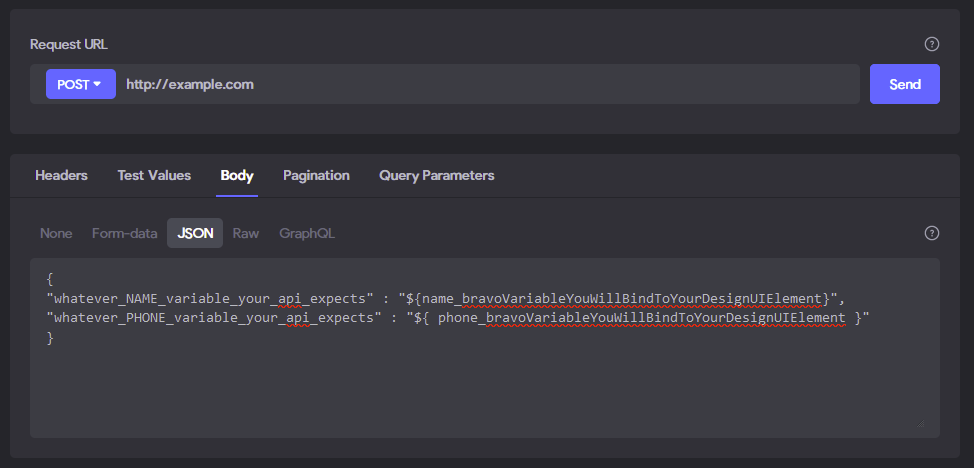Select the Body tab
This screenshot has height=468, width=974.
pyautogui.click(x=237, y=175)
